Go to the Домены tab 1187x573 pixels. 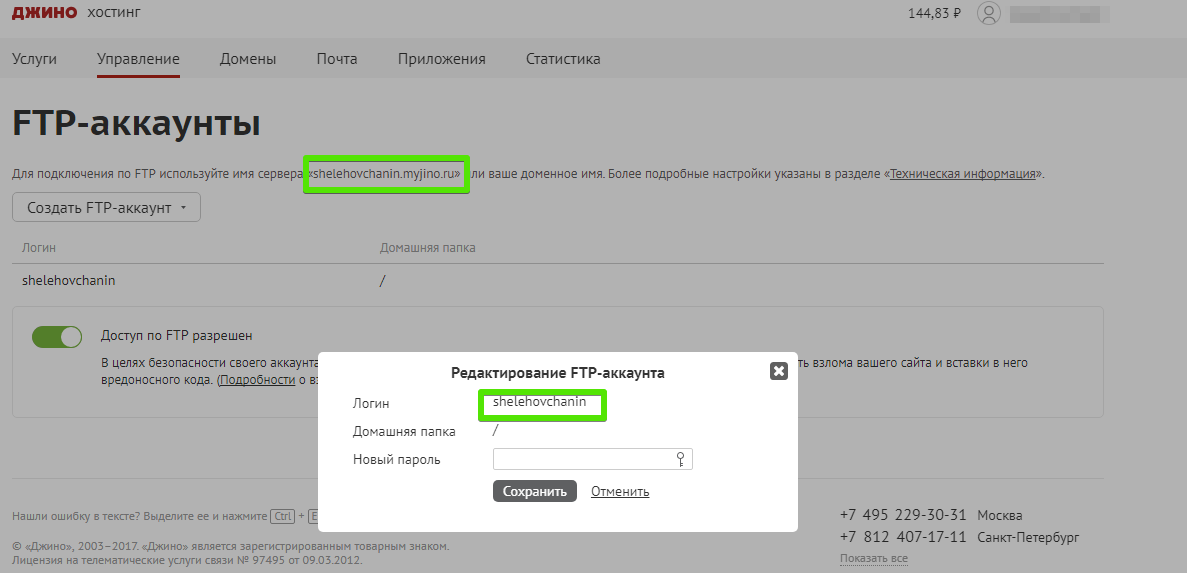click(248, 59)
